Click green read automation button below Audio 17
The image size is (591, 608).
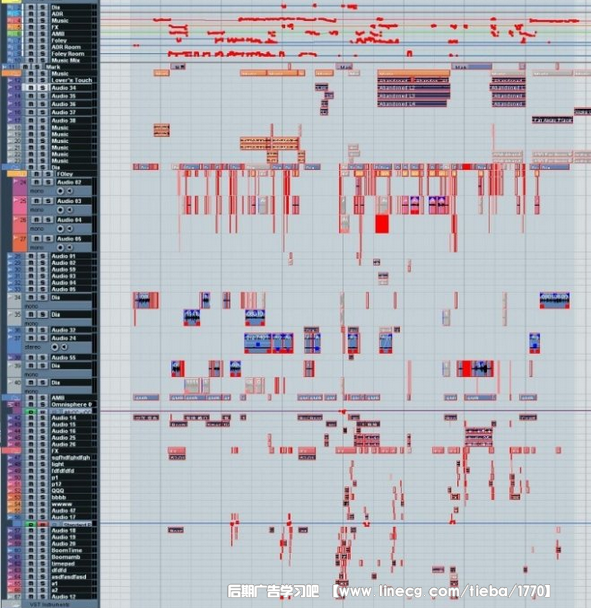coord(31,524)
